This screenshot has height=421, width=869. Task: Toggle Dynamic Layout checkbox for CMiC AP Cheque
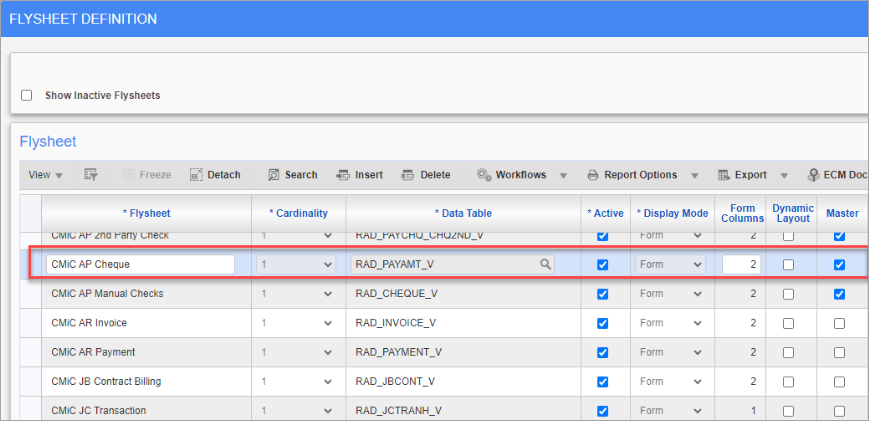tap(788, 265)
